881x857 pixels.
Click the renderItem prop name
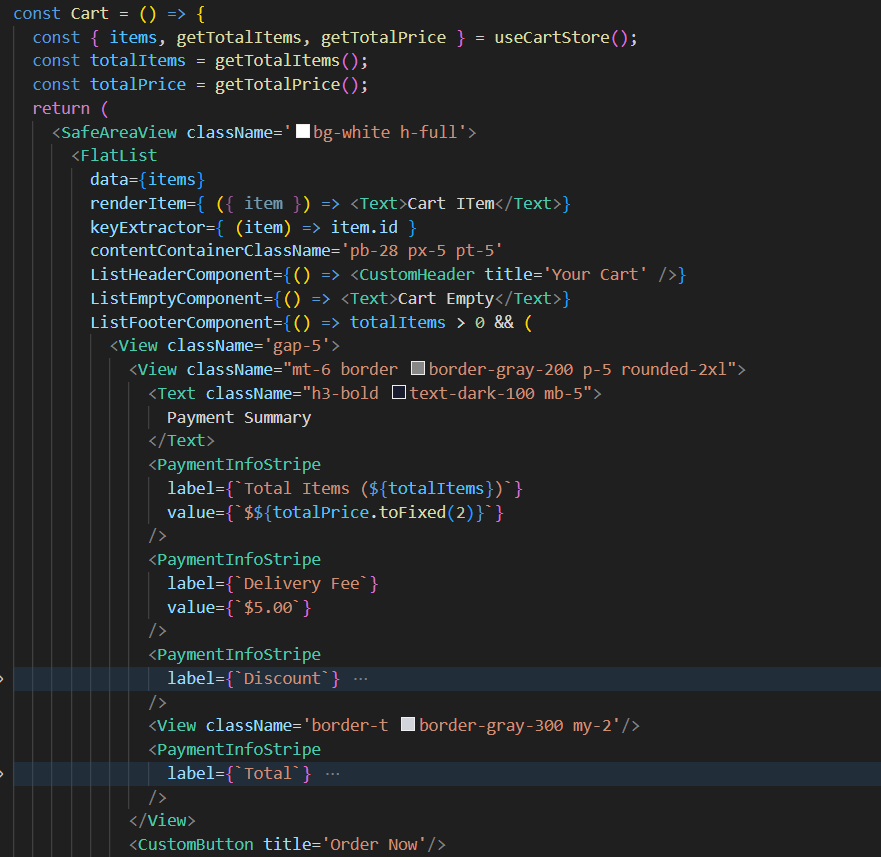(138, 203)
